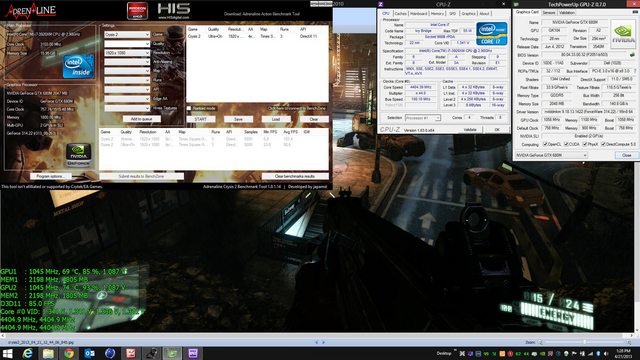Toggle the OpenCL checkbox in GPU-Z
This screenshot has width=640, height=360.
pyautogui.click(x=545, y=144)
